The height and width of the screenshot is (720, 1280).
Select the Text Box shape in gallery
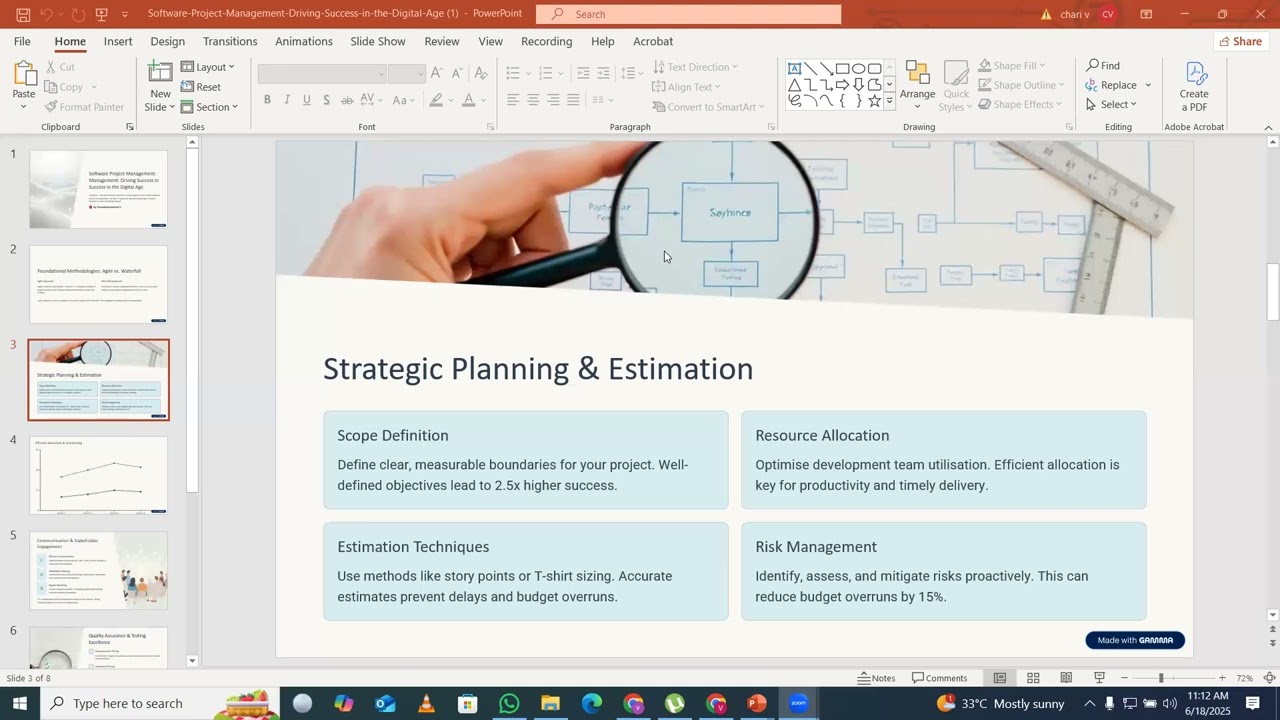[x=795, y=68]
